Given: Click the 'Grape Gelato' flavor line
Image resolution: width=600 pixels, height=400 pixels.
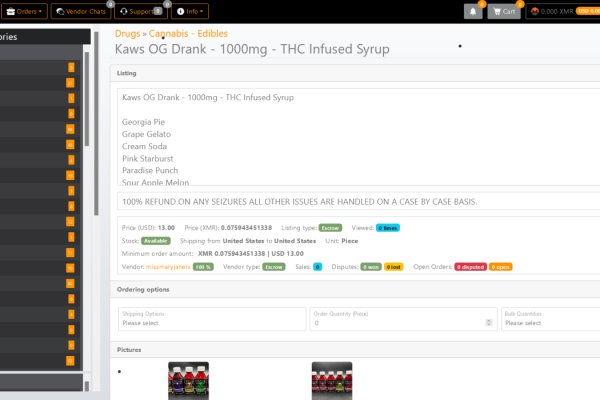Looking at the screenshot, I should (x=146, y=134).
